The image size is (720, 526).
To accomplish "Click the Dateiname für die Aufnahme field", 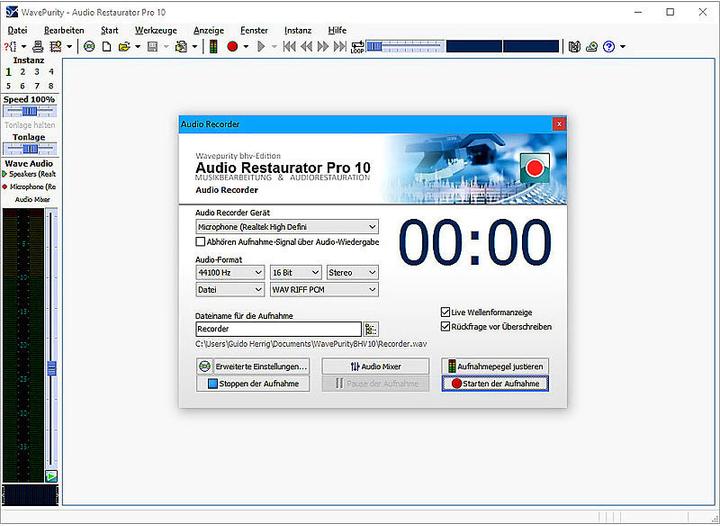I will point(279,329).
